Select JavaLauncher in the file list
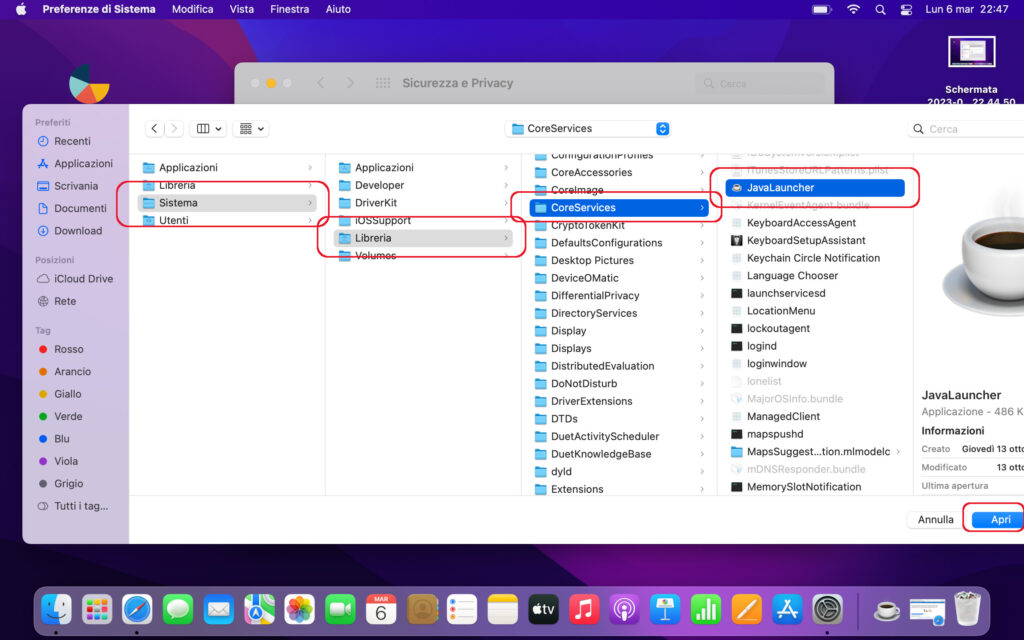 [x=814, y=187]
